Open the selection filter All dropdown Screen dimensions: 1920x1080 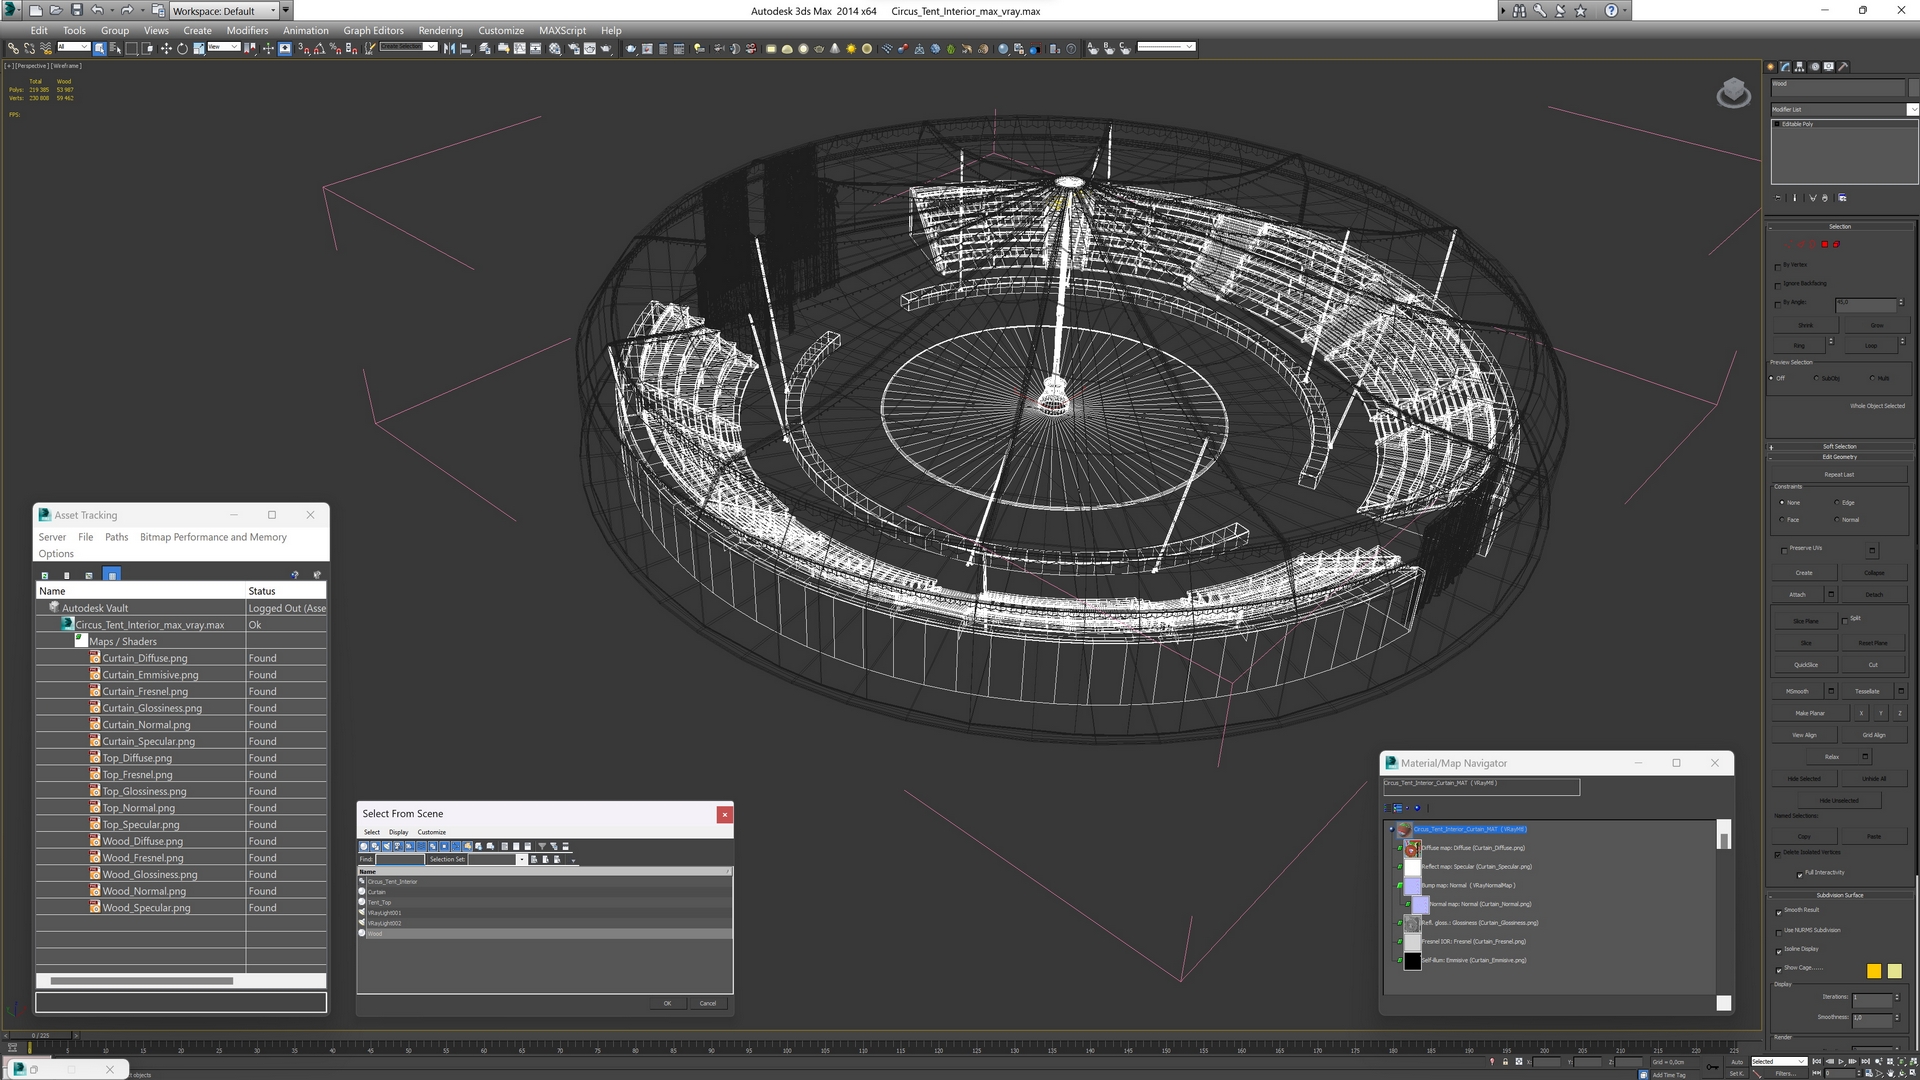(x=73, y=47)
